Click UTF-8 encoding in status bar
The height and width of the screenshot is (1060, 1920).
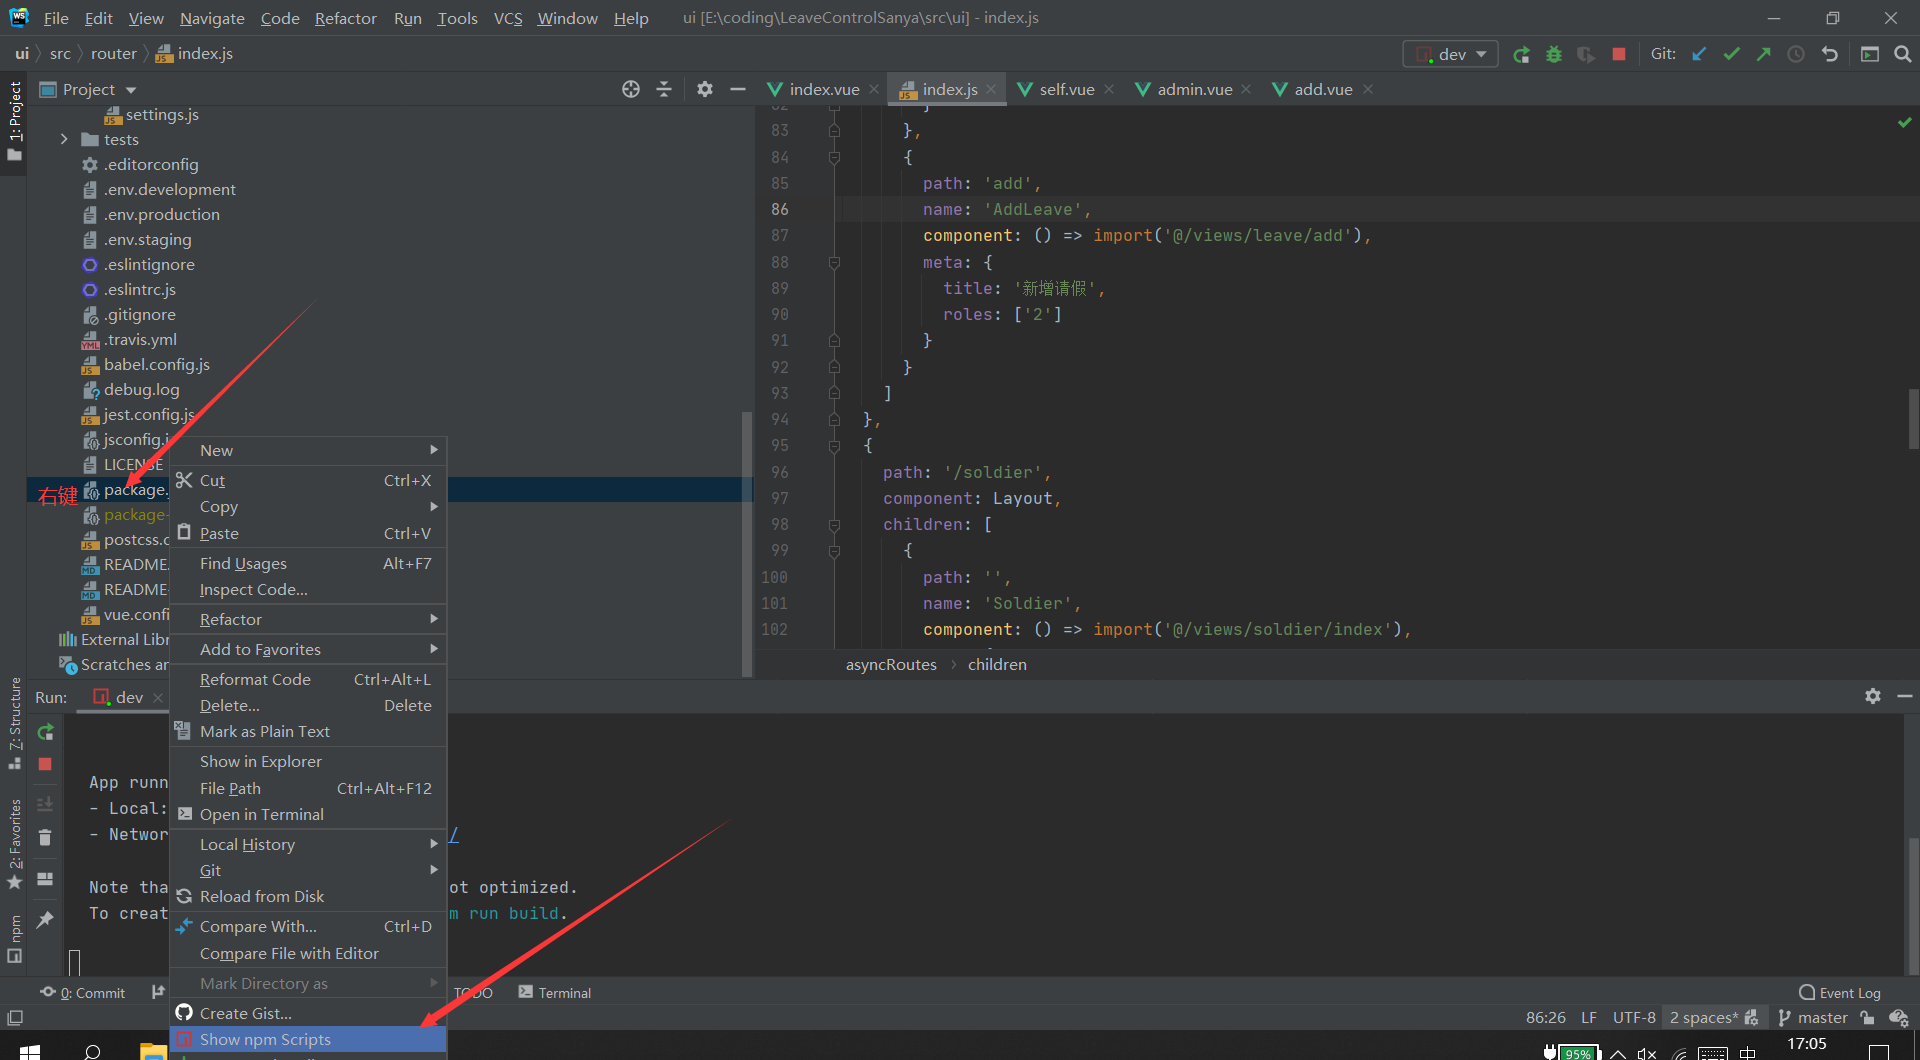coord(1633,1017)
